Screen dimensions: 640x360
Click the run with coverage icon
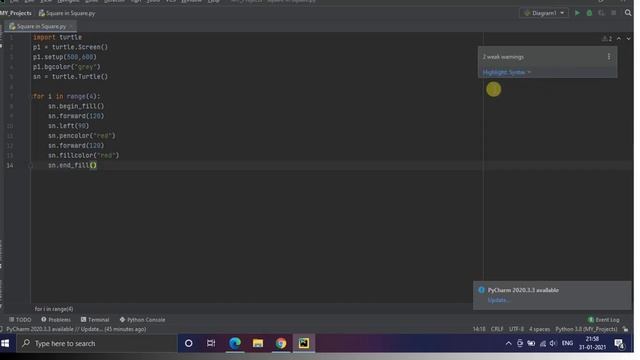[601, 13]
